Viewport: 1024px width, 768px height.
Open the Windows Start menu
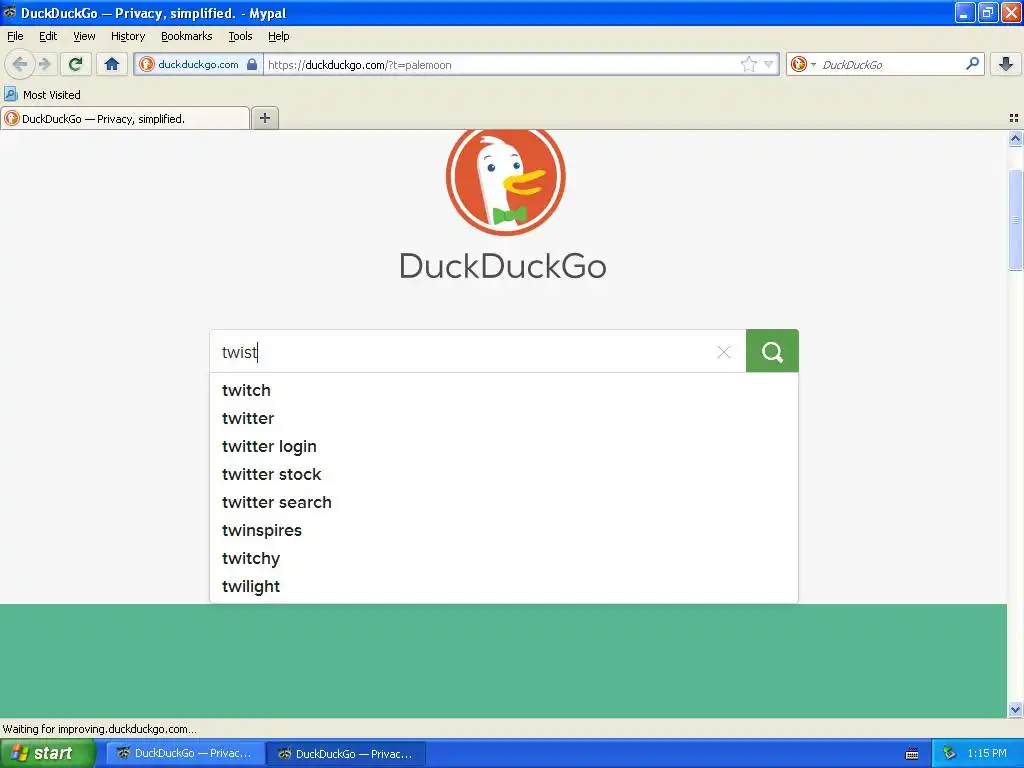point(47,753)
